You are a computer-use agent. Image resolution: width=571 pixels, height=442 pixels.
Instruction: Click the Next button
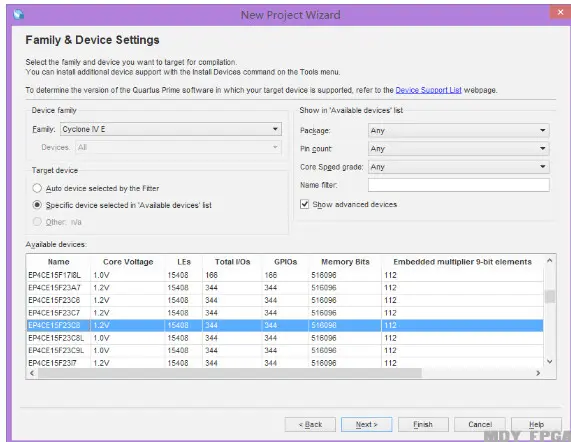coord(366,425)
